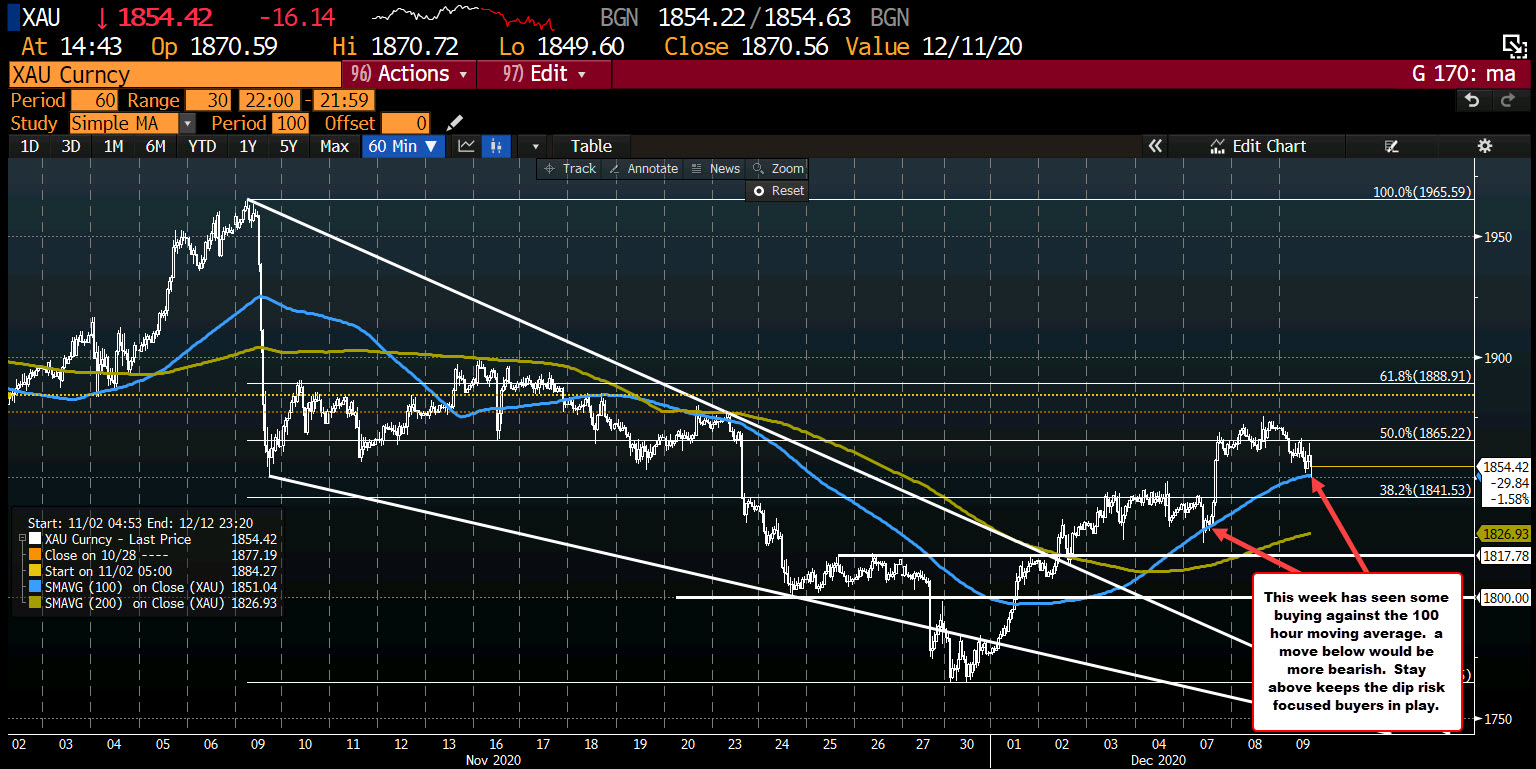This screenshot has height=769, width=1536.
Task: Click the 38.2%(1841.53) Fibonacci label
Action: (x=1425, y=490)
